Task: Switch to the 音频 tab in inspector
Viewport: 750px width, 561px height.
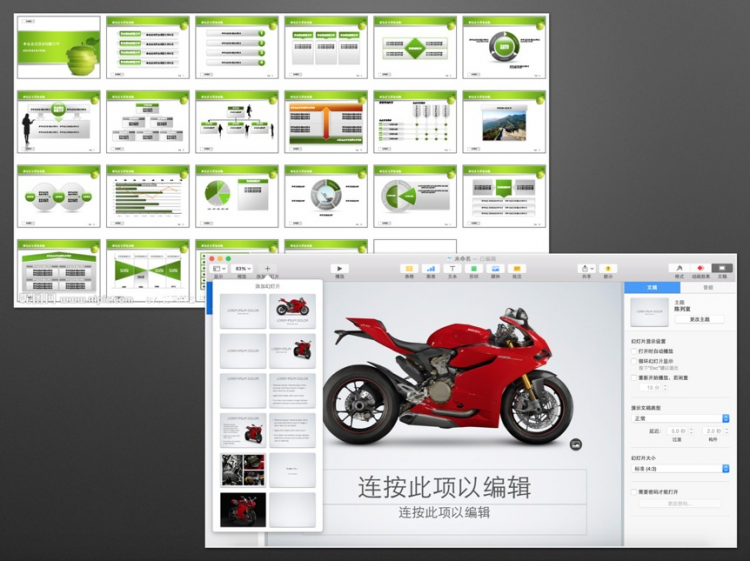Action: 708,287
